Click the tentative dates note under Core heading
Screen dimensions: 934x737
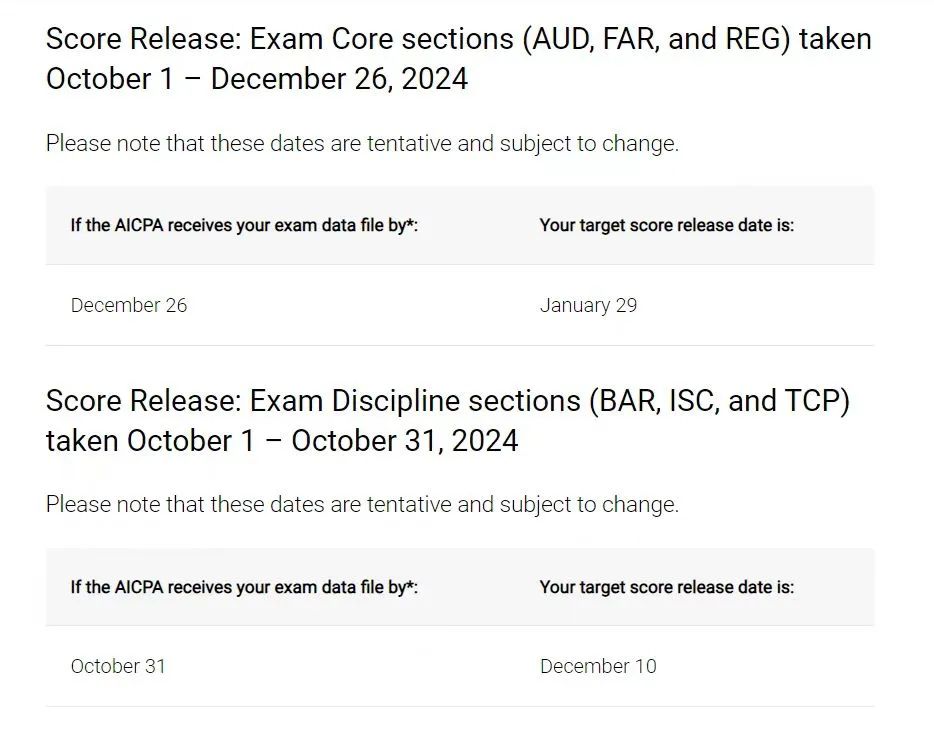[362, 144]
